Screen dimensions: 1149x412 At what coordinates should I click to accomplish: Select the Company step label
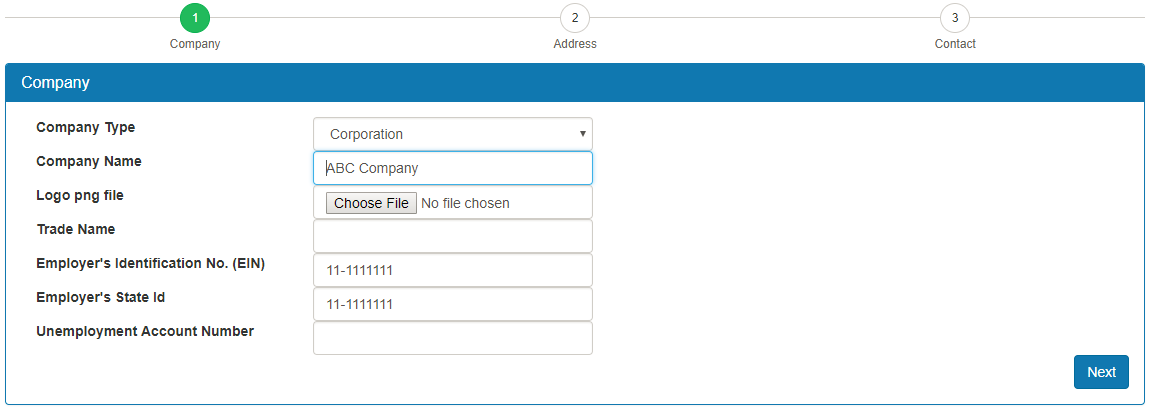195,44
